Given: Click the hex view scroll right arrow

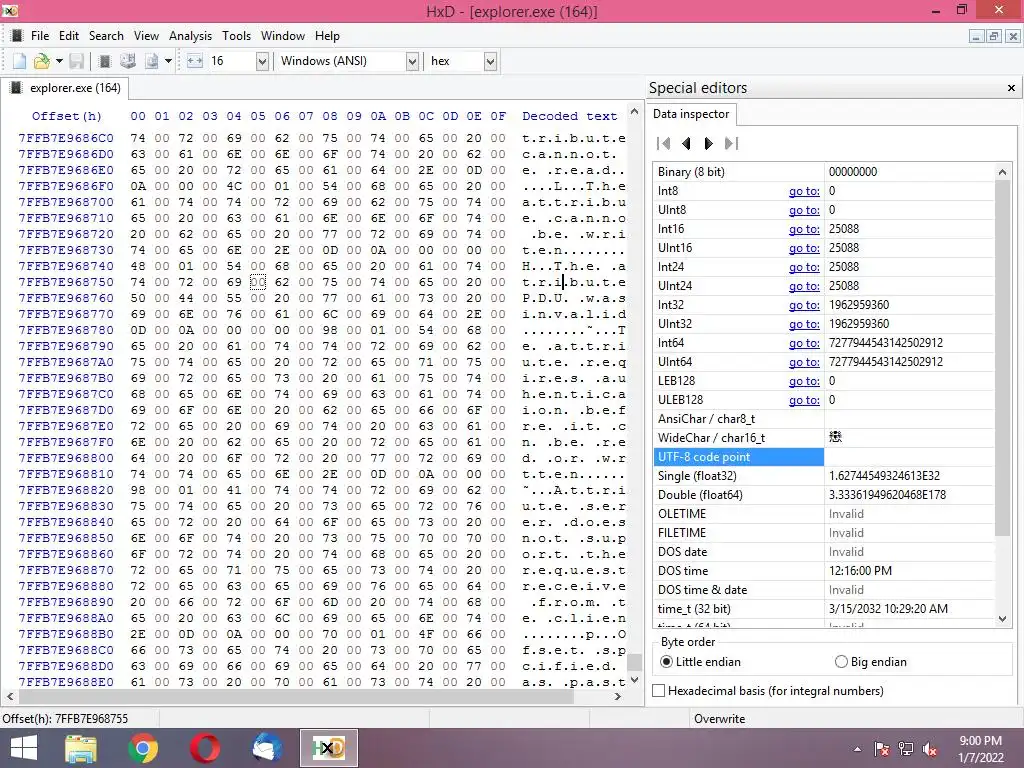Looking at the screenshot, I should [x=618, y=696].
